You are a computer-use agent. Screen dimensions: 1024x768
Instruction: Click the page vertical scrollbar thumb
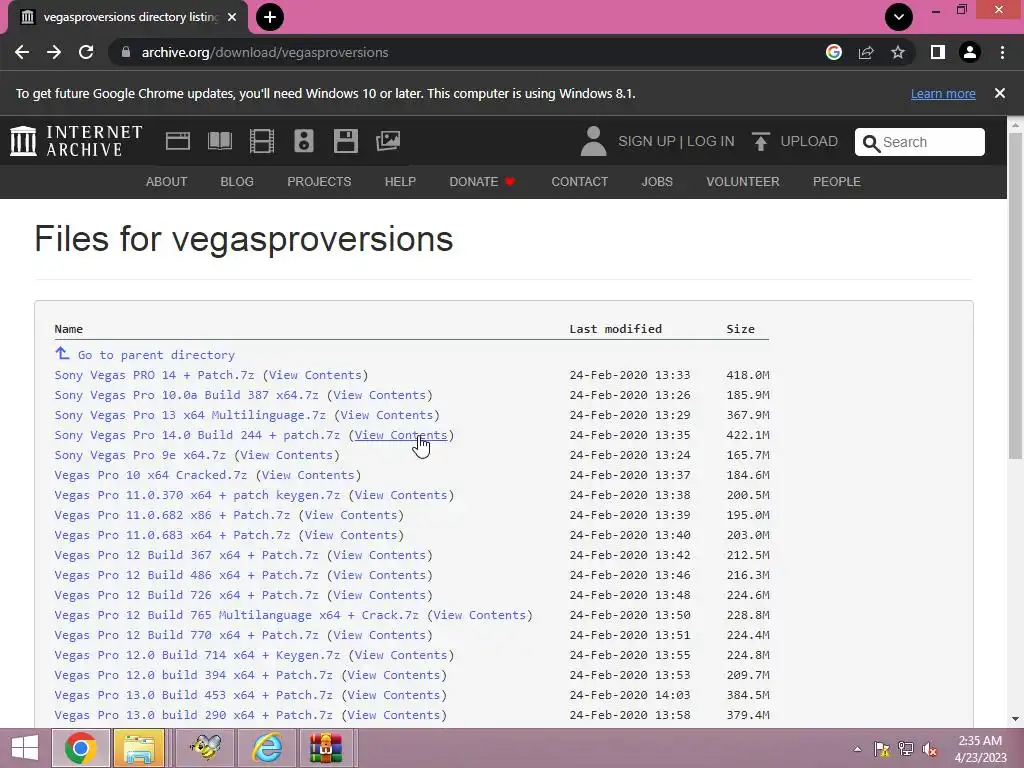pyautogui.click(x=1016, y=295)
